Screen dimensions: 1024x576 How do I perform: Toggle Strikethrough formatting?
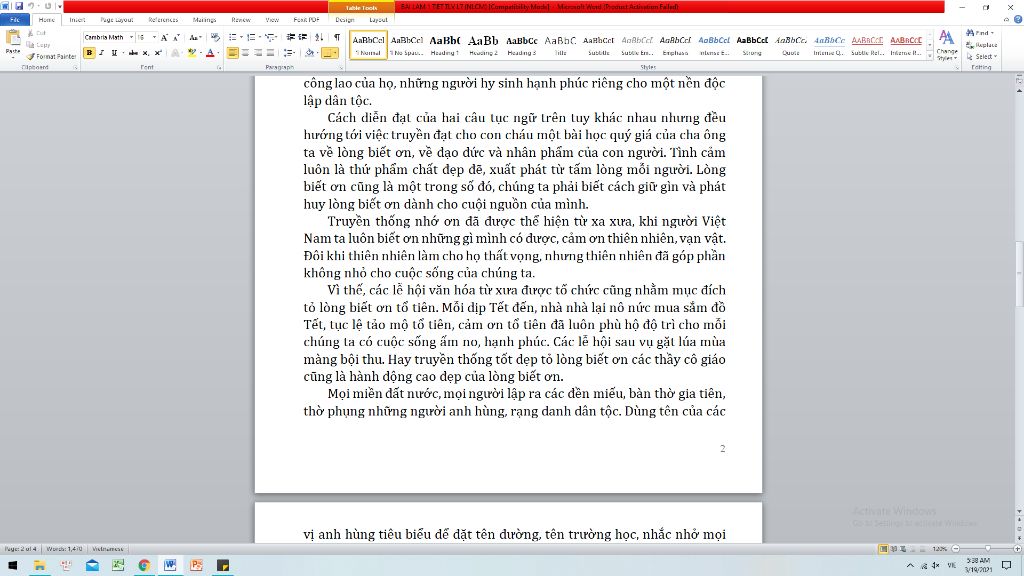point(133,53)
